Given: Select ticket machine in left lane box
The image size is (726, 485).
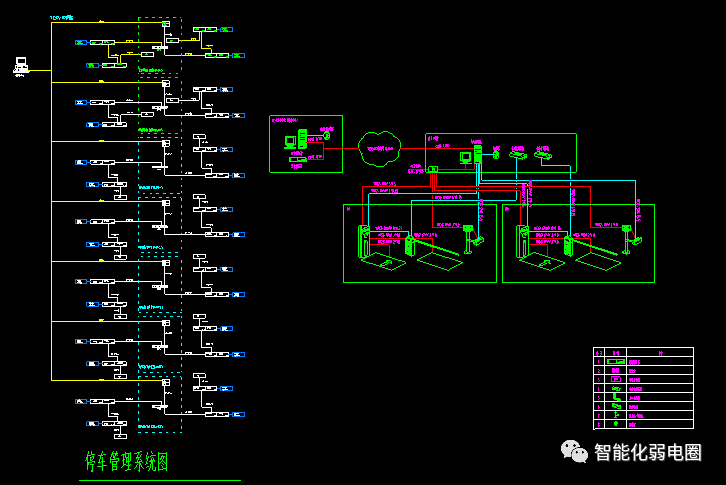Looking at the screenshot, I should [364, 241].
